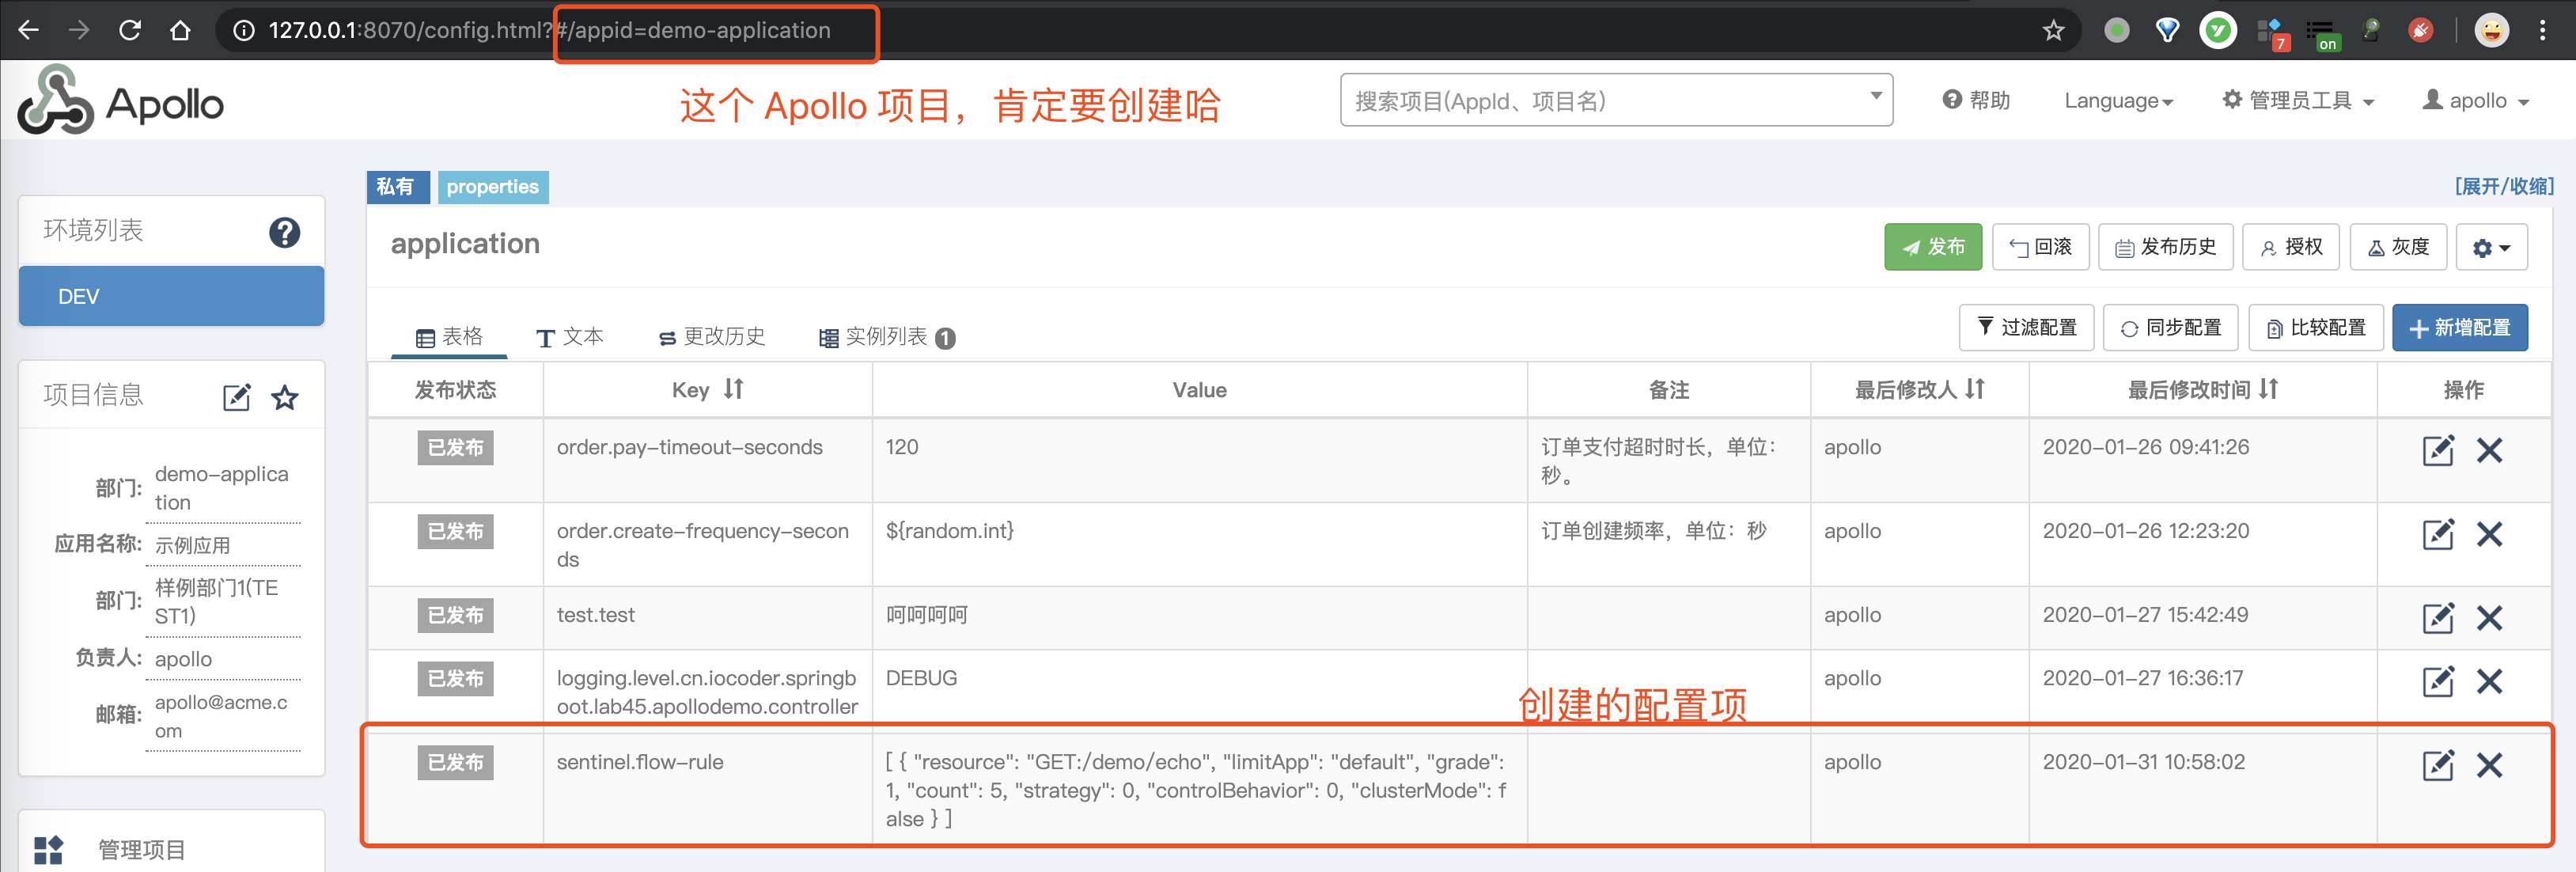
Task: Expand the admin tools menu (管理员工具)
Action: (2298, 101)
